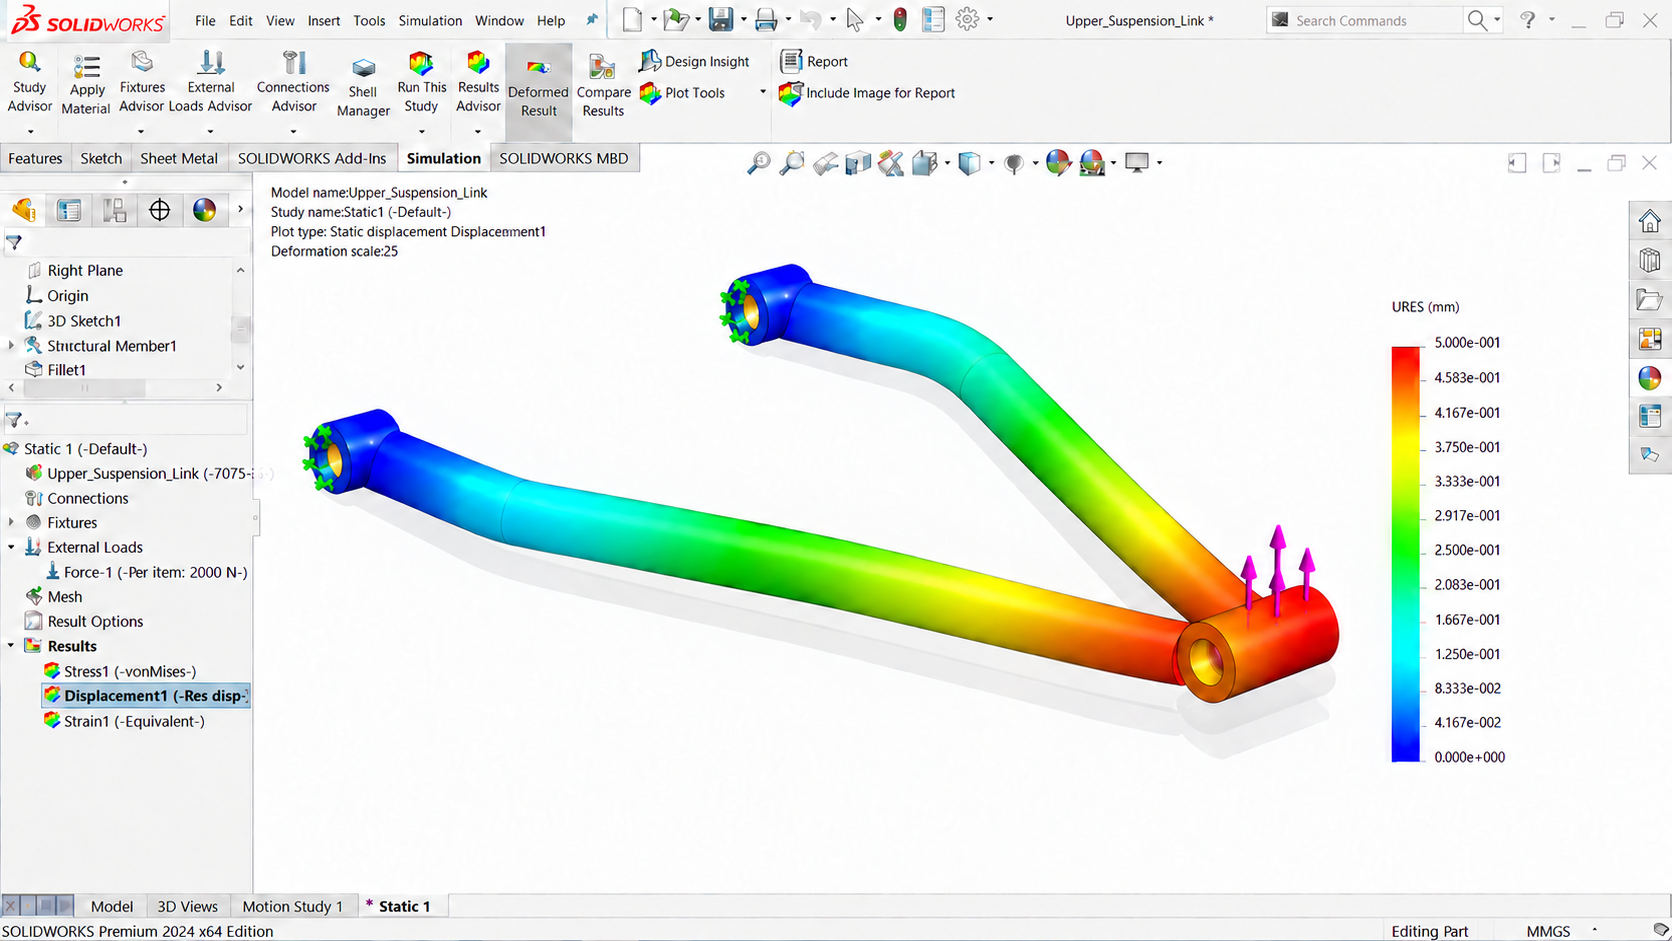This screenshot has height=941, width=1672.
Task: Switch to the Sheet Metal tab
Action: tap(179, 158)
